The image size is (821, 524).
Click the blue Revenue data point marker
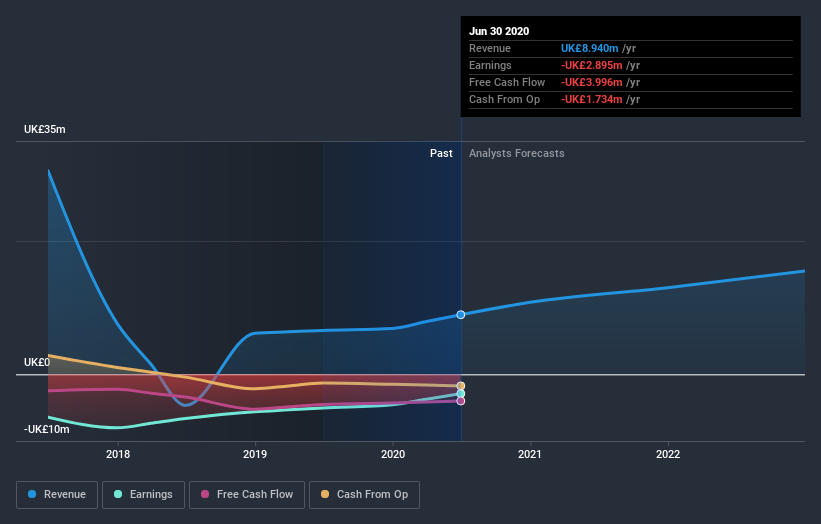coord(461,315)
